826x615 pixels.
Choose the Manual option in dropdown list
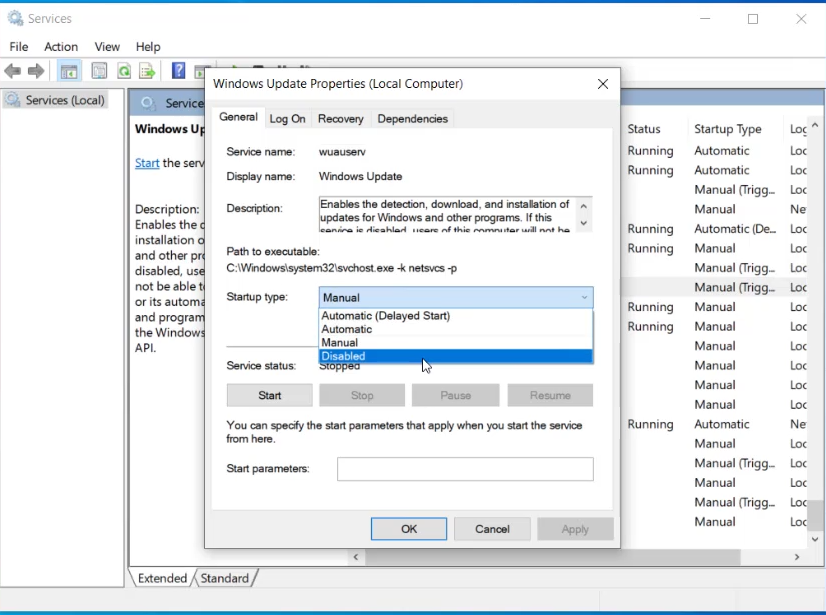[x=456, y=343]
